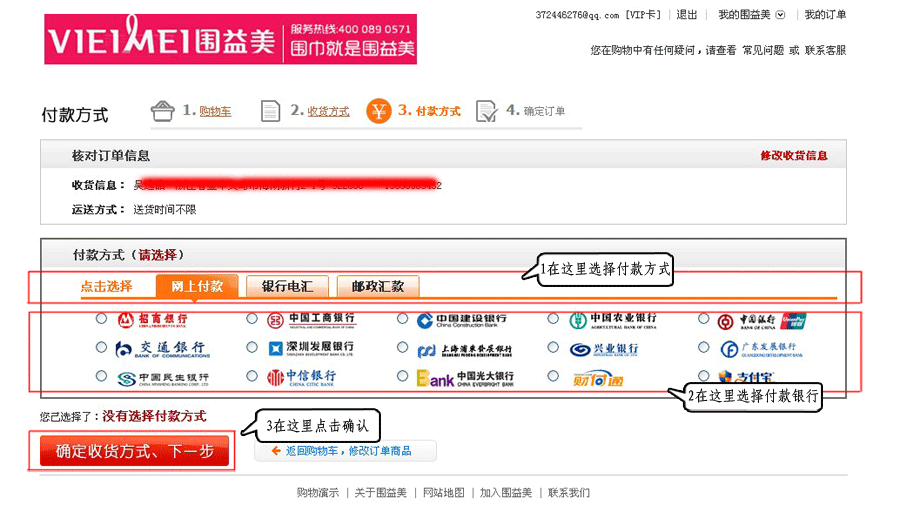Click the 中国银行 UnionPay logo
The width and height of the screenshot is (900, 506).
tap(762, 321)
